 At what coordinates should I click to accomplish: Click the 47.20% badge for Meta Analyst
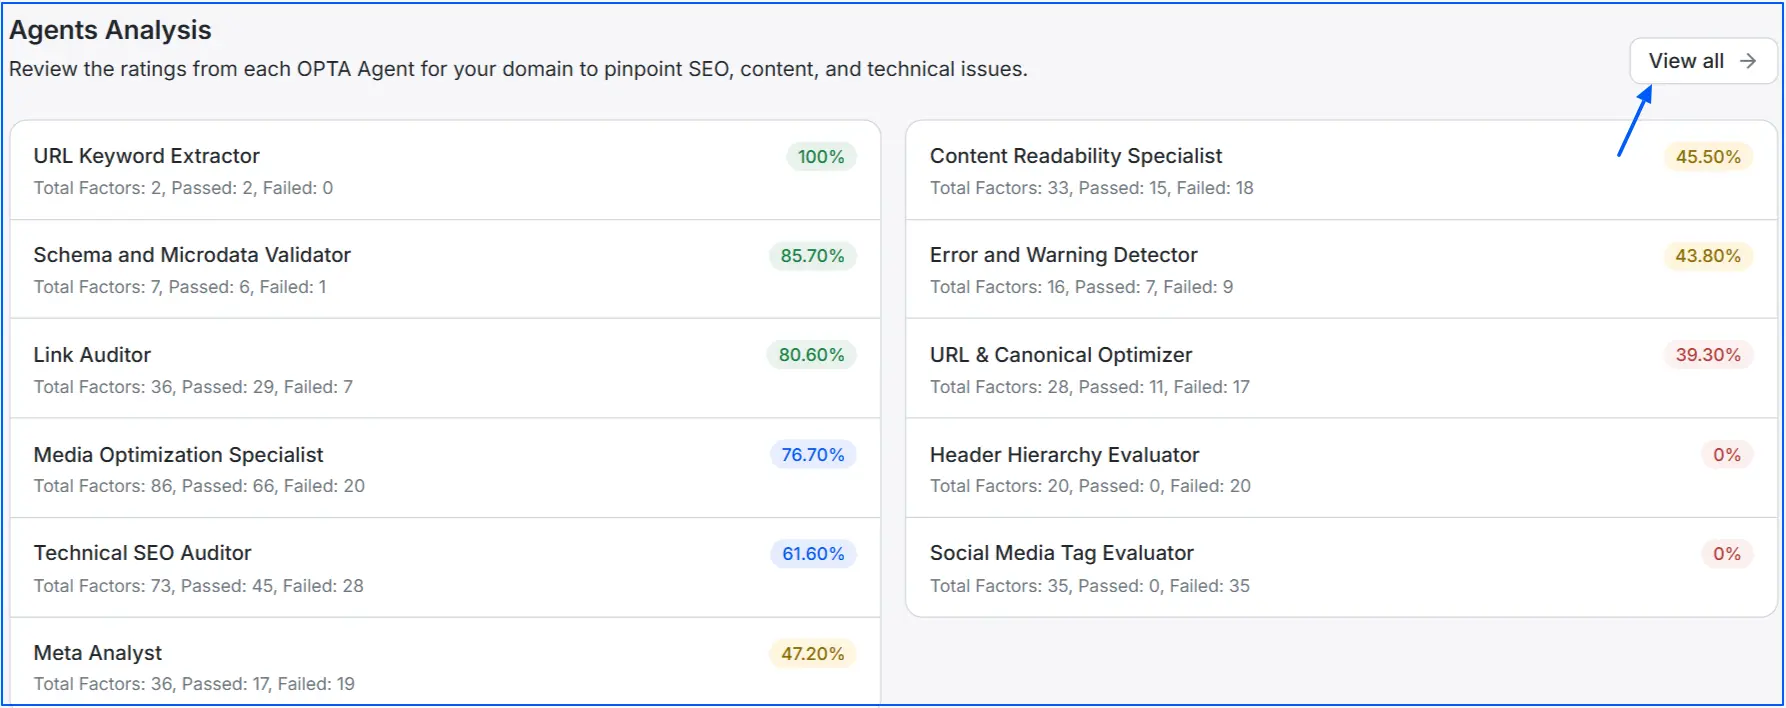[812, 653]
